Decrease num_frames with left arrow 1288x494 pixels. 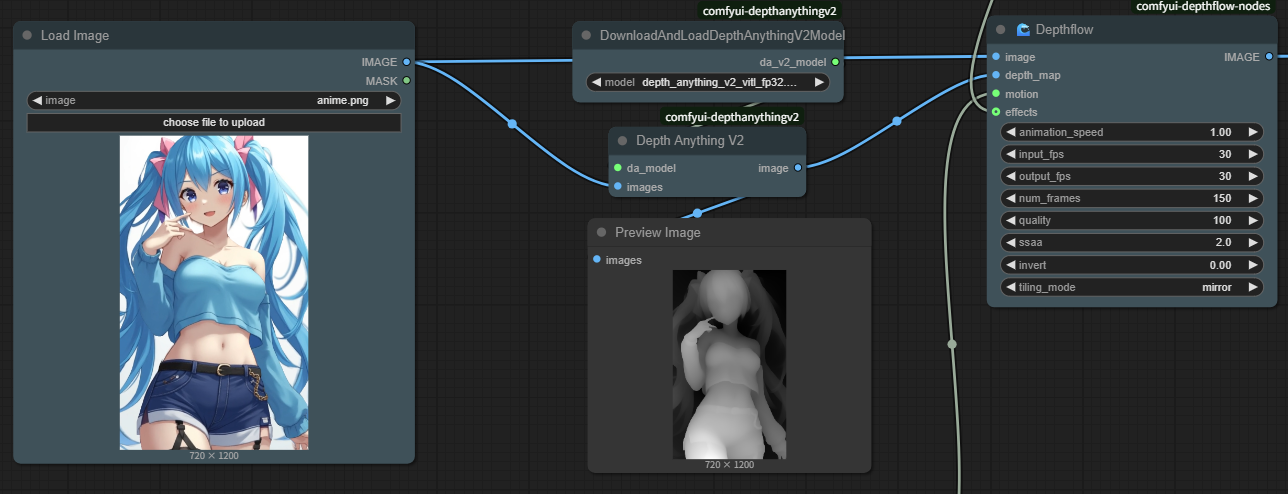(x=1011, y=198)
